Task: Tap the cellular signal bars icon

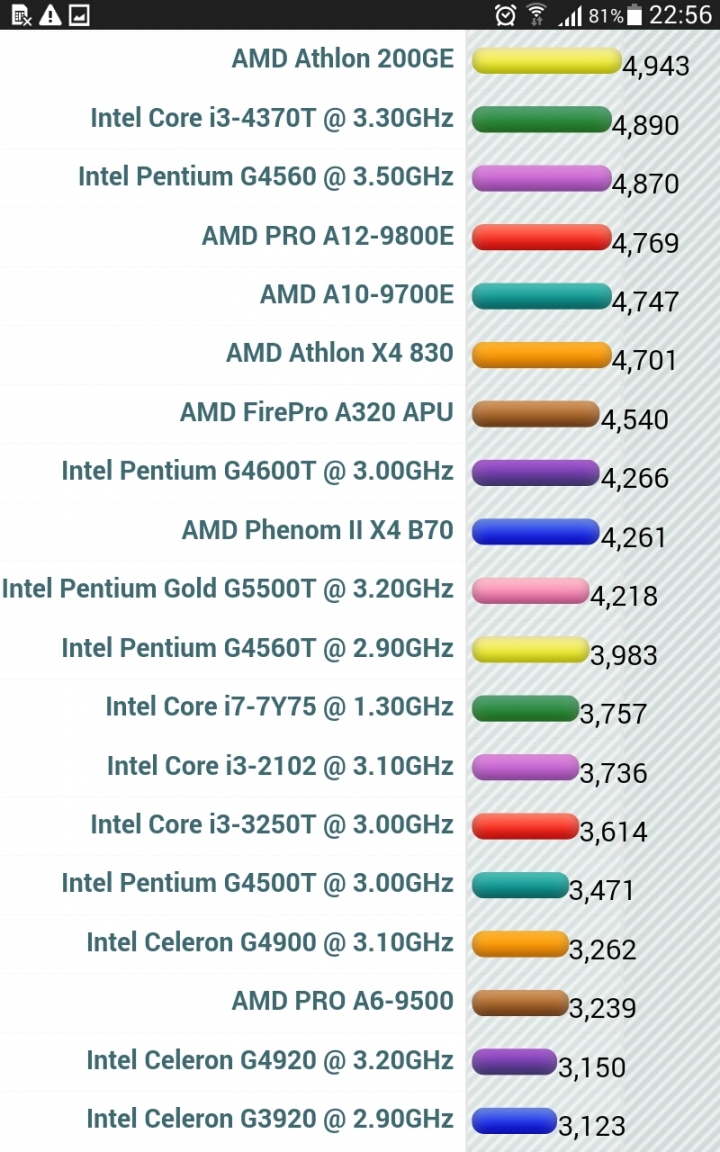Action: point(570,15)
